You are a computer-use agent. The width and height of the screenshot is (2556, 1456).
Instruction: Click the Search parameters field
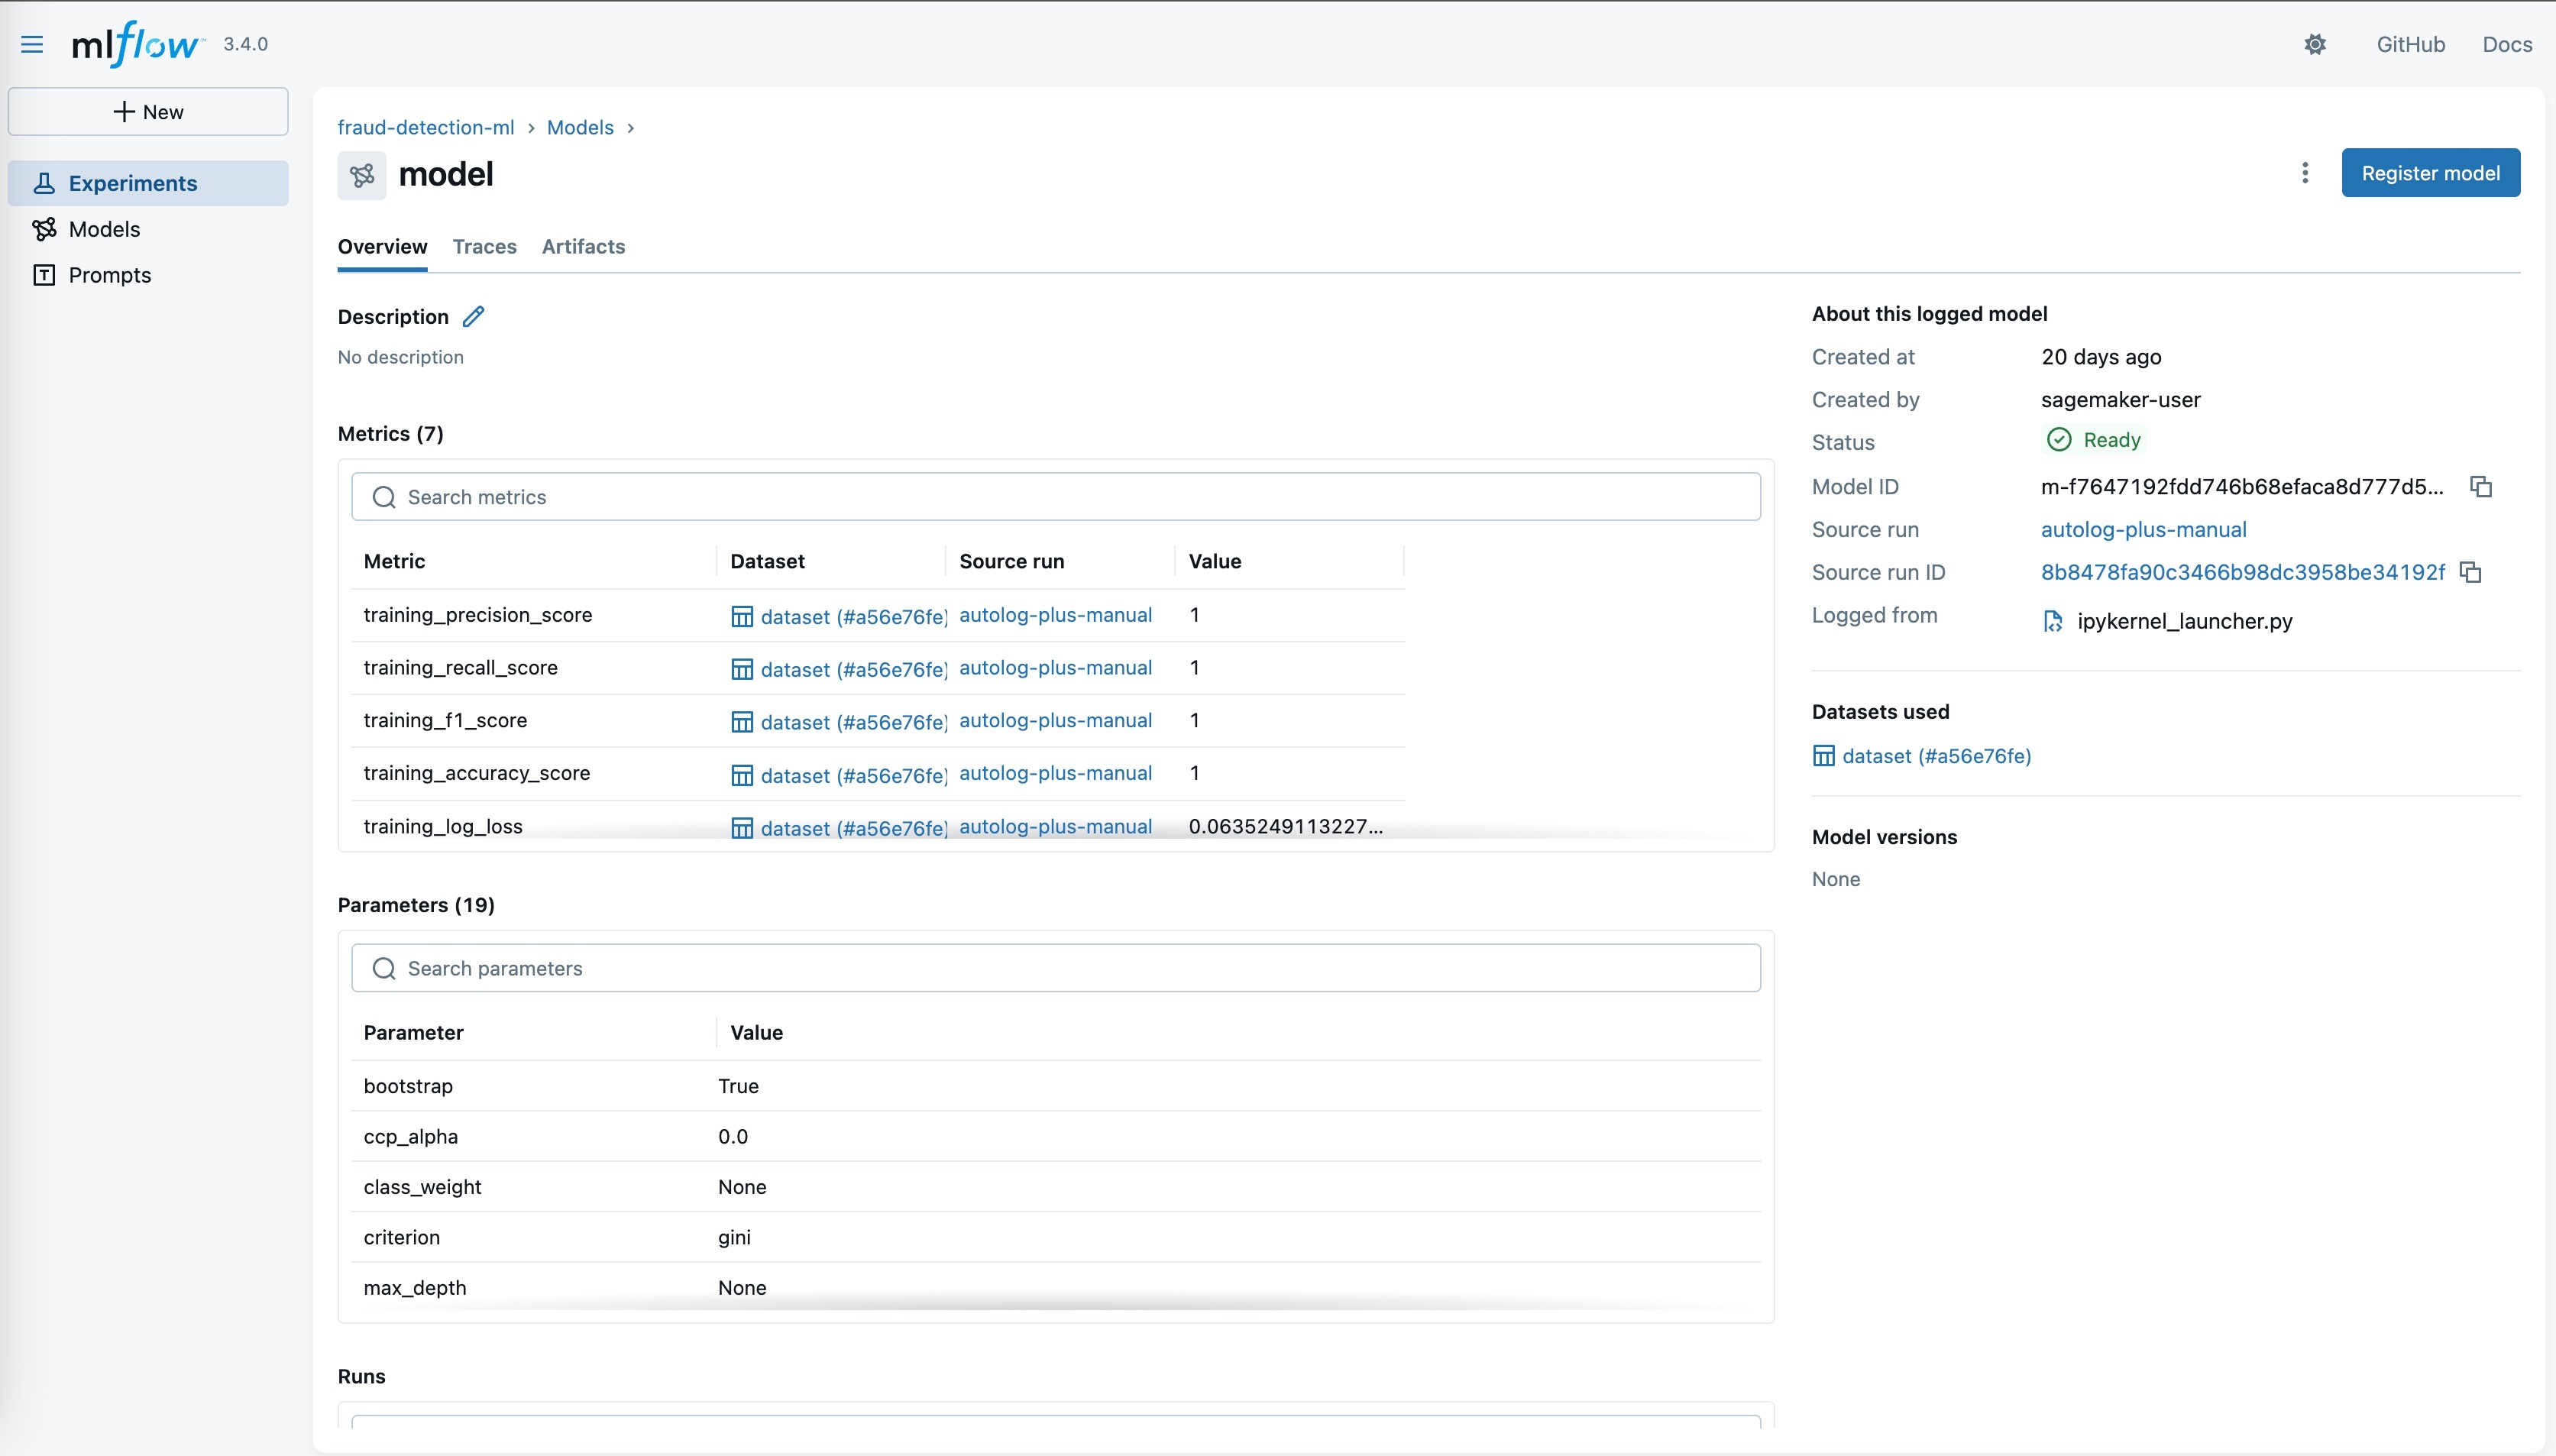[x=1055, y=968]
